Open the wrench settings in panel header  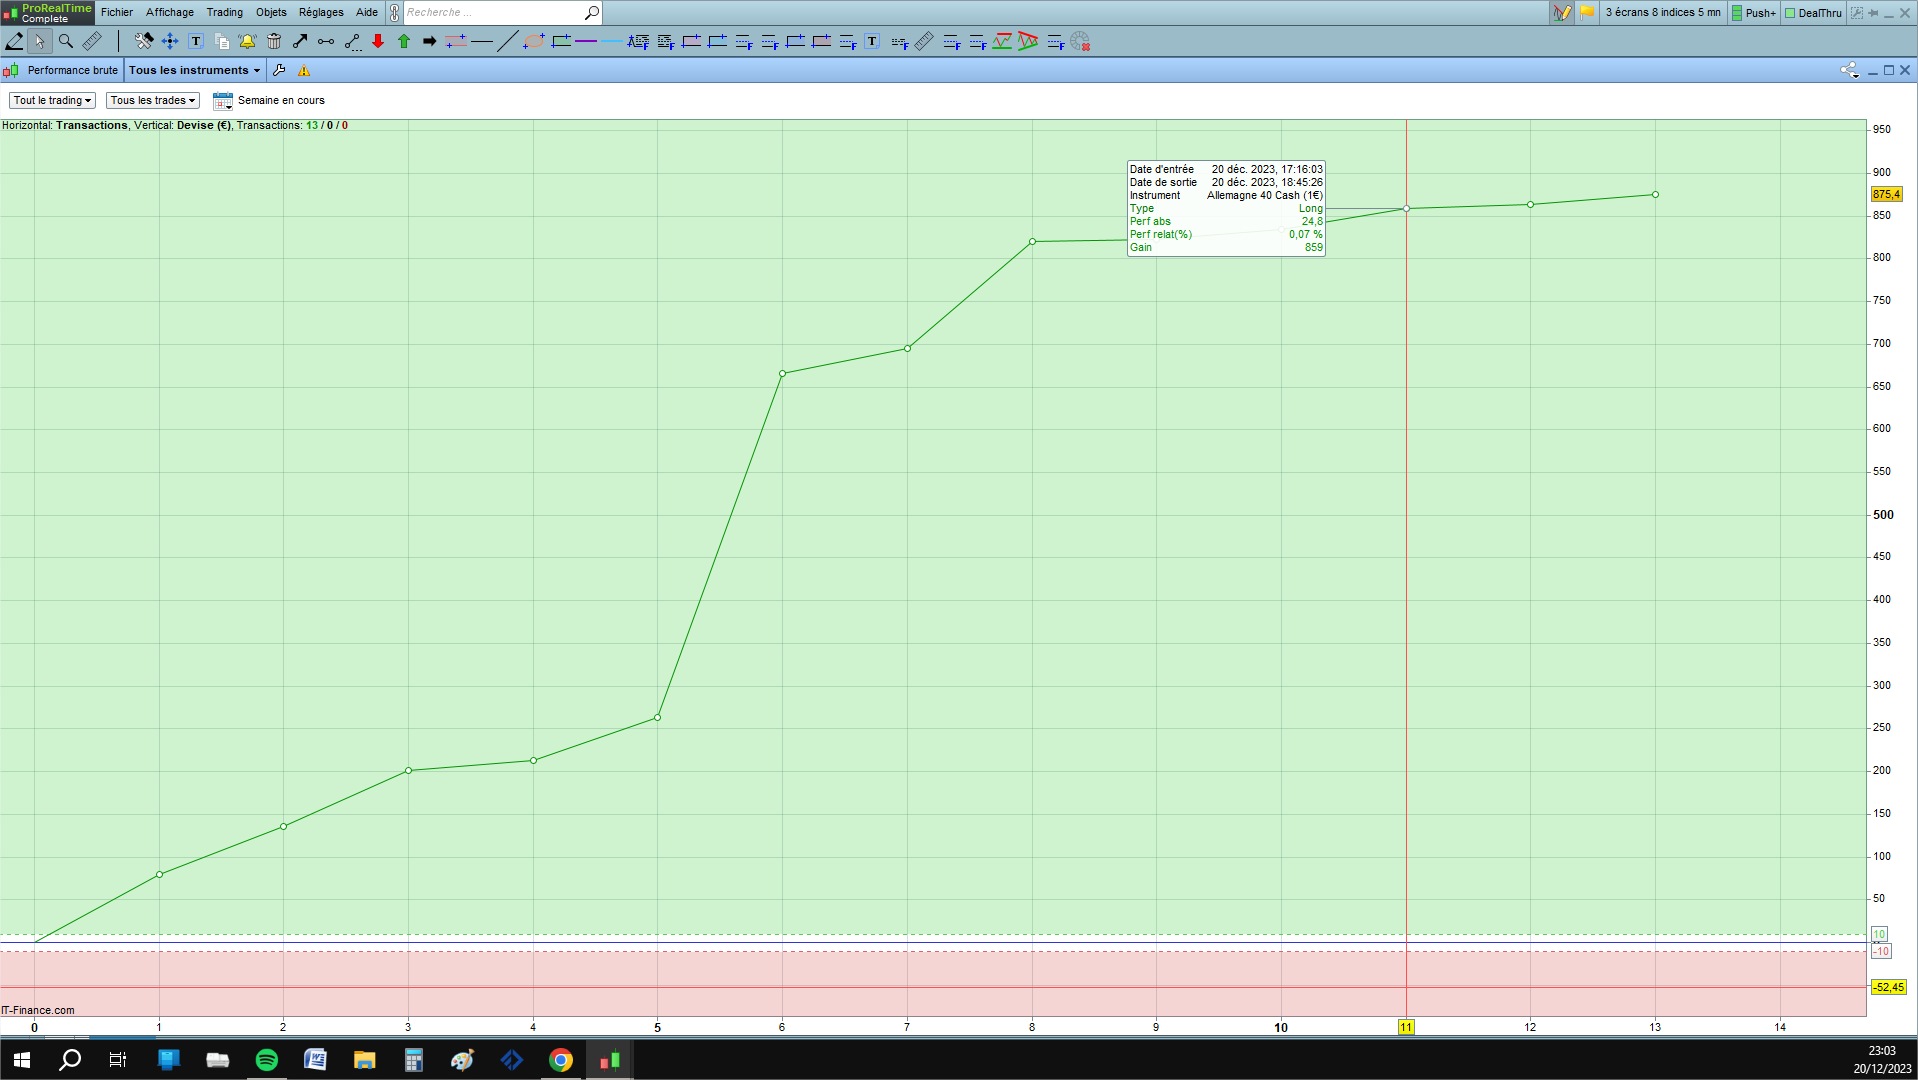[x=279, y=70]
